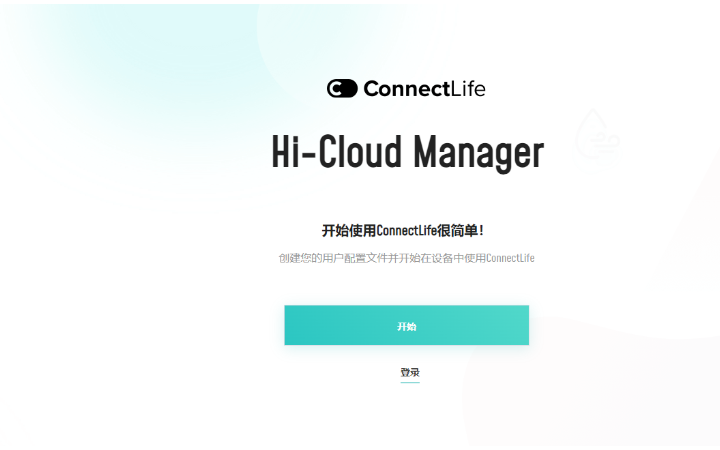
Task: Click the left edge of the 开始 button
Action: 287,325
